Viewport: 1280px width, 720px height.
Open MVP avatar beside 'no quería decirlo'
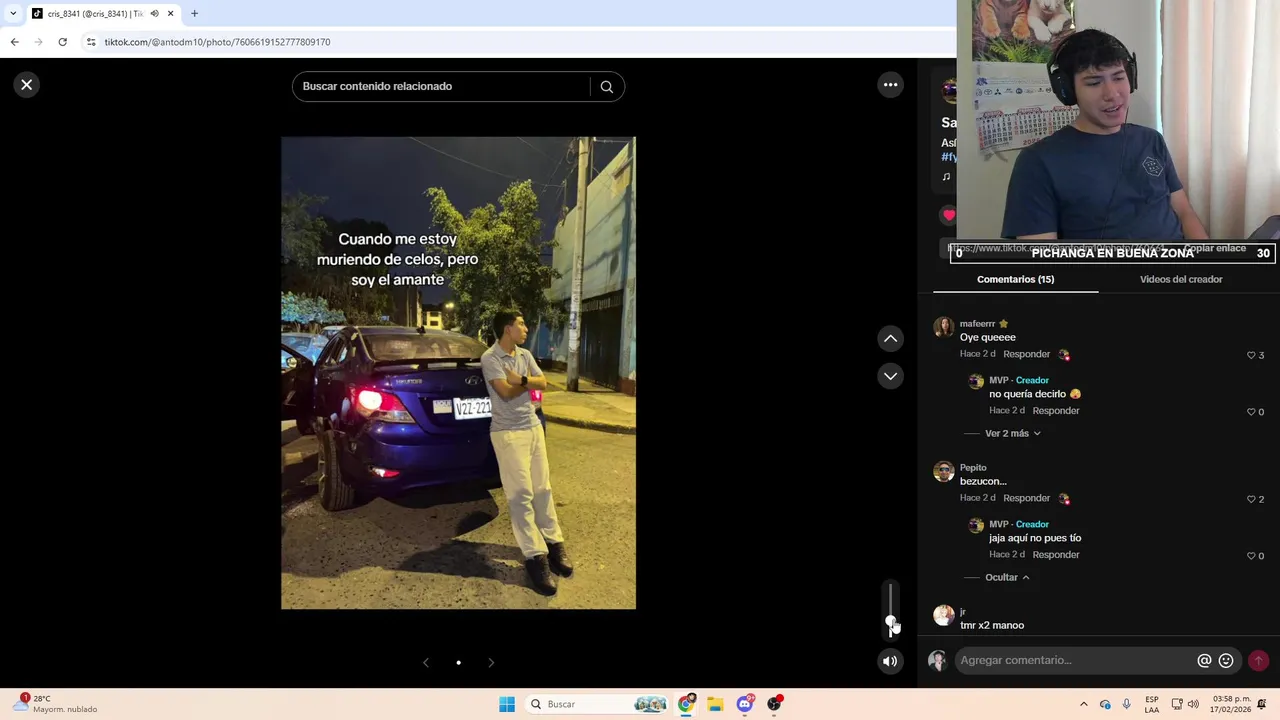pos(976,381)
